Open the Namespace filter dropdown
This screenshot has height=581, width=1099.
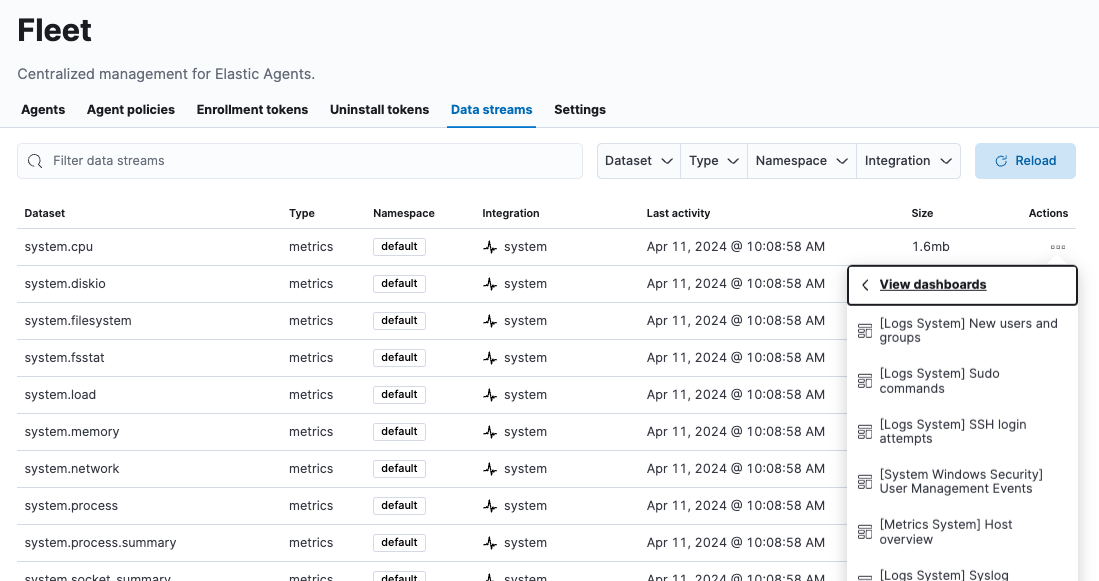click(801, 160)
